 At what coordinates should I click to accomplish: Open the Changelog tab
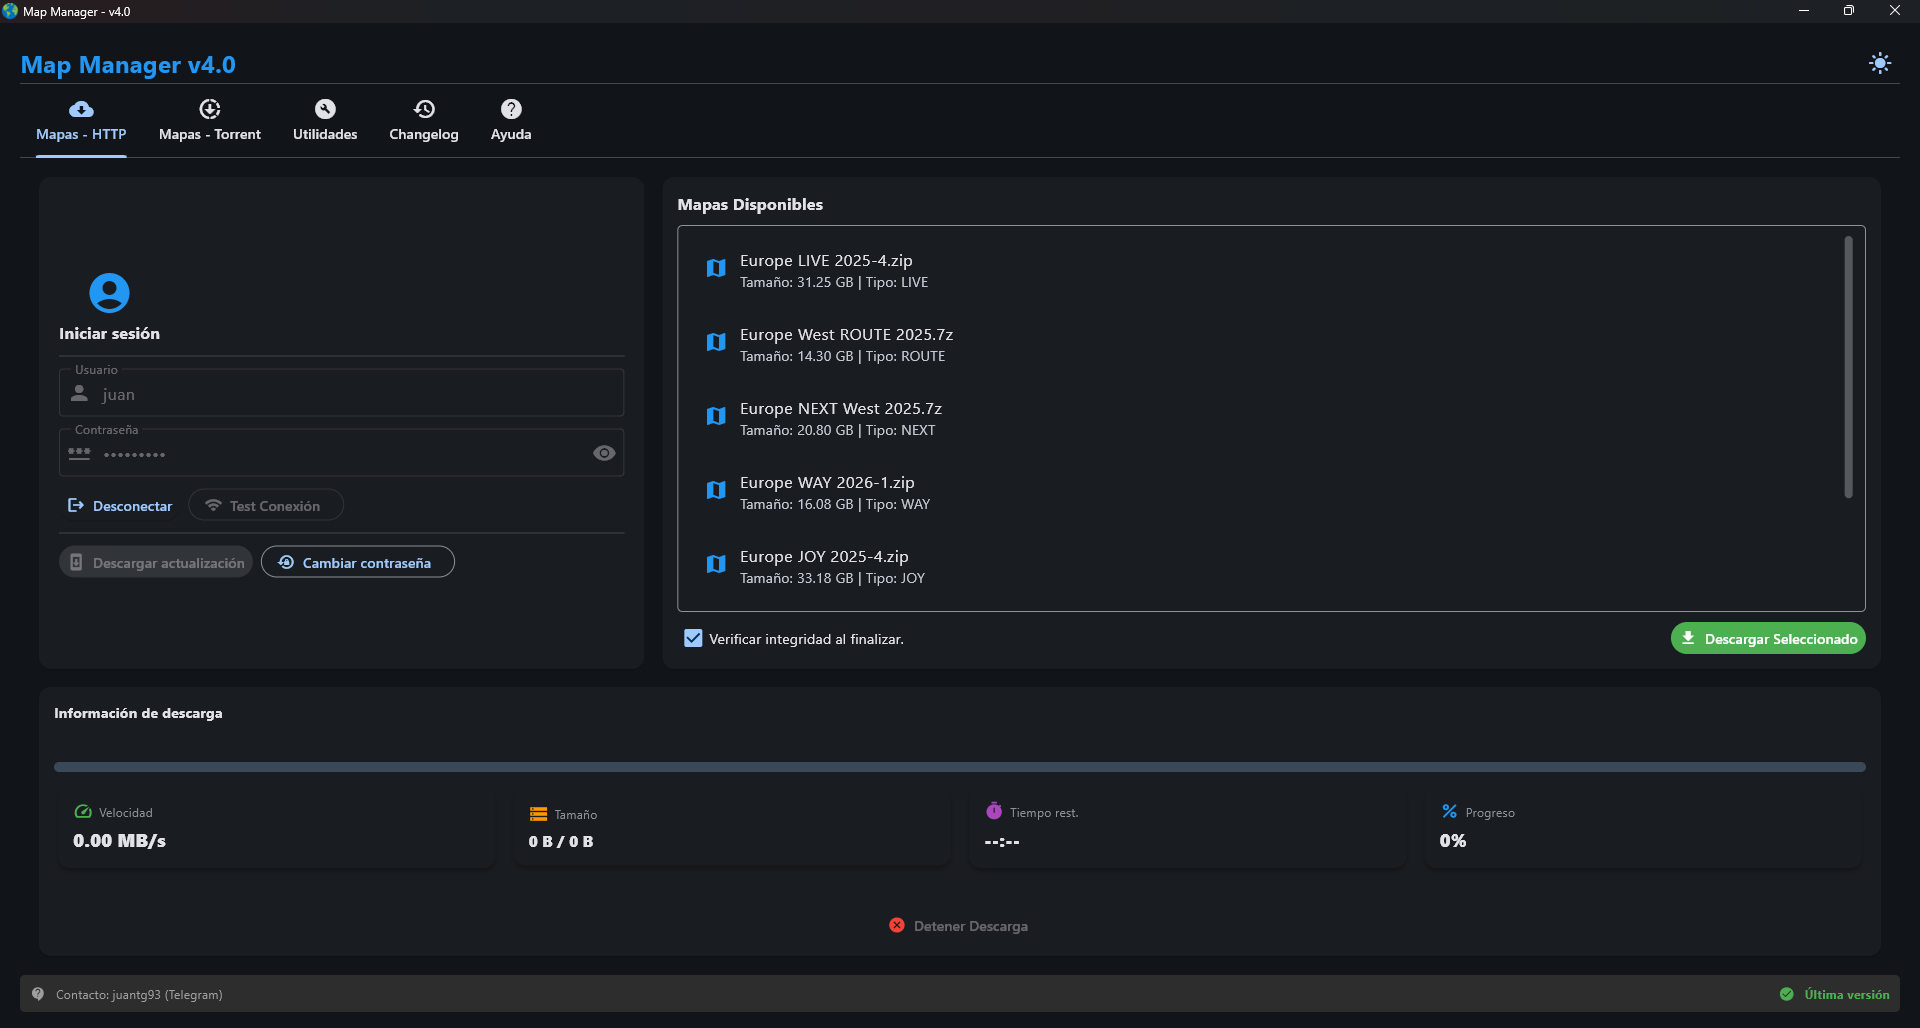(424, 120)
